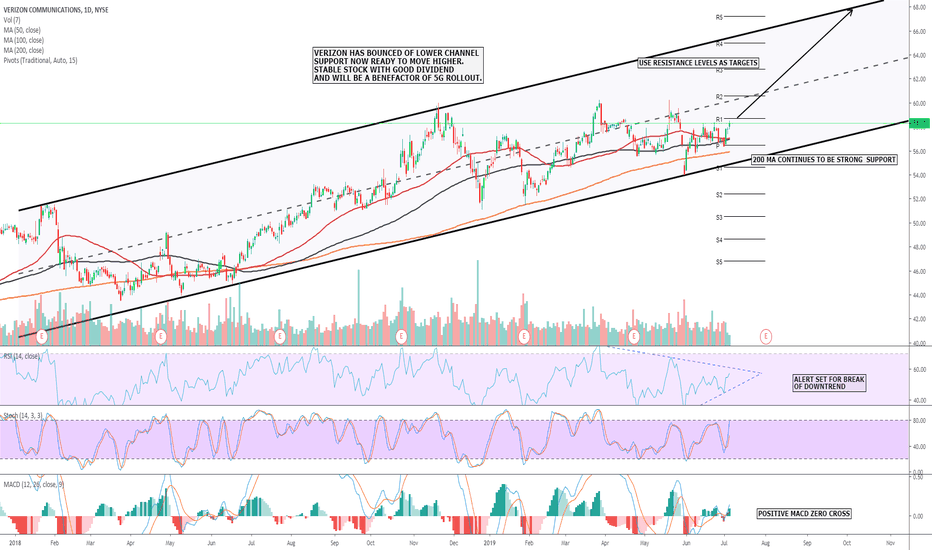Click the 48.00 price axis label
Screen dimensions: 932x550
click(920, 247)
